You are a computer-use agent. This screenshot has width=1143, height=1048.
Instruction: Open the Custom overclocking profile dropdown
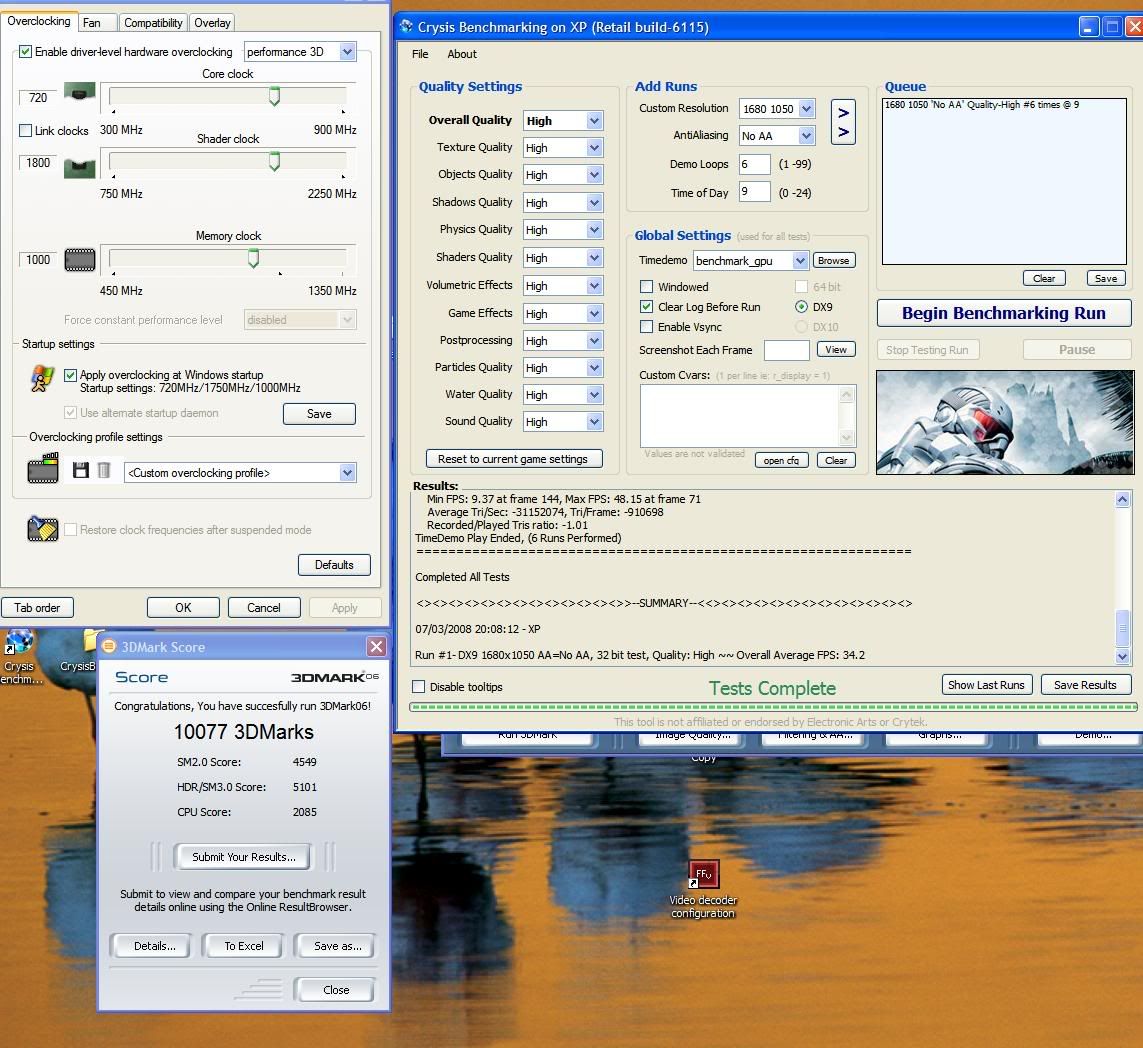pyautogui.click(x=240, y=473)
